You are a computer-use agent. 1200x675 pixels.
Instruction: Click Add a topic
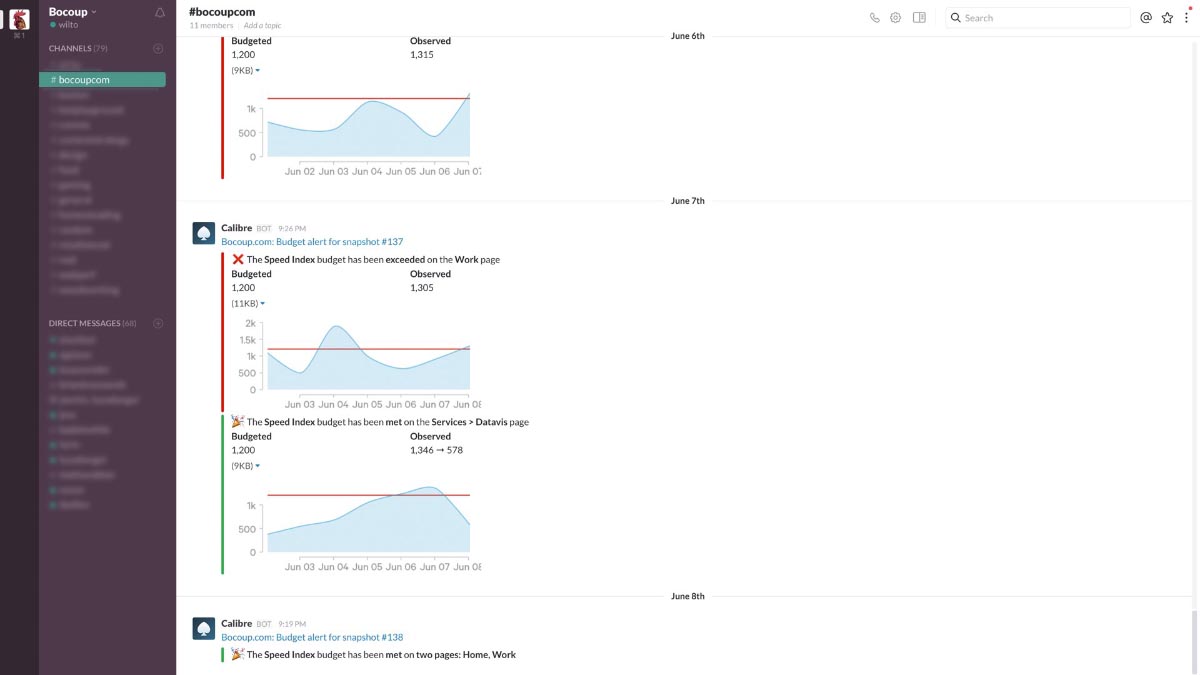point(262,25)
